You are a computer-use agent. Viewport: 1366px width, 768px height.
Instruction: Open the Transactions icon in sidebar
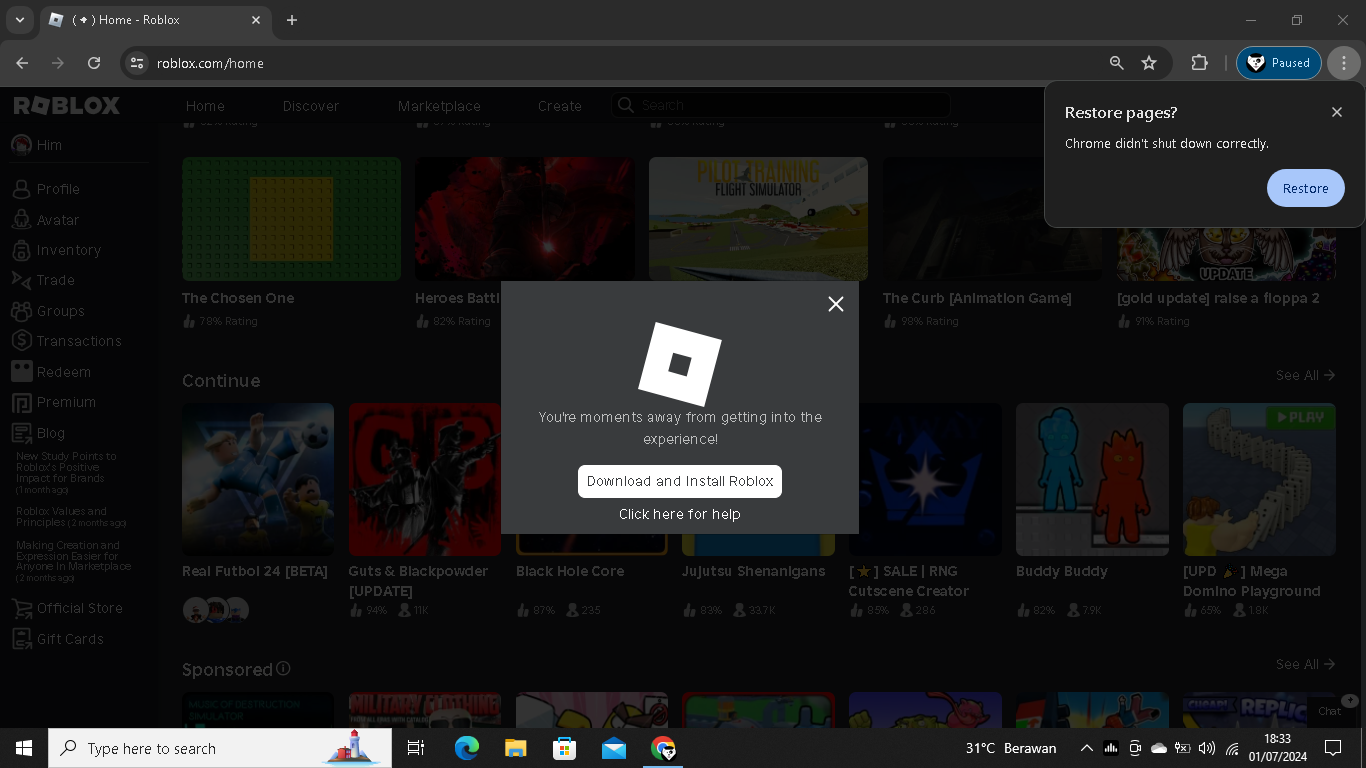(21, 341)
